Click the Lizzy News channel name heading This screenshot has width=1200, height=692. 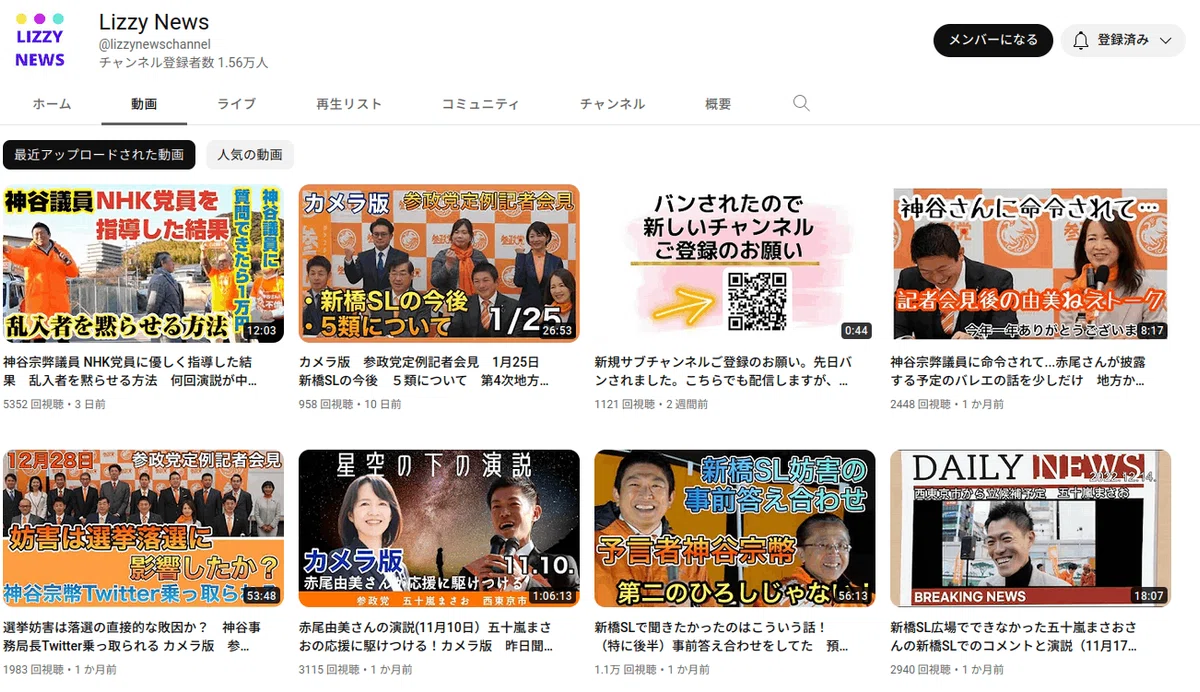[x=154, y=22]
